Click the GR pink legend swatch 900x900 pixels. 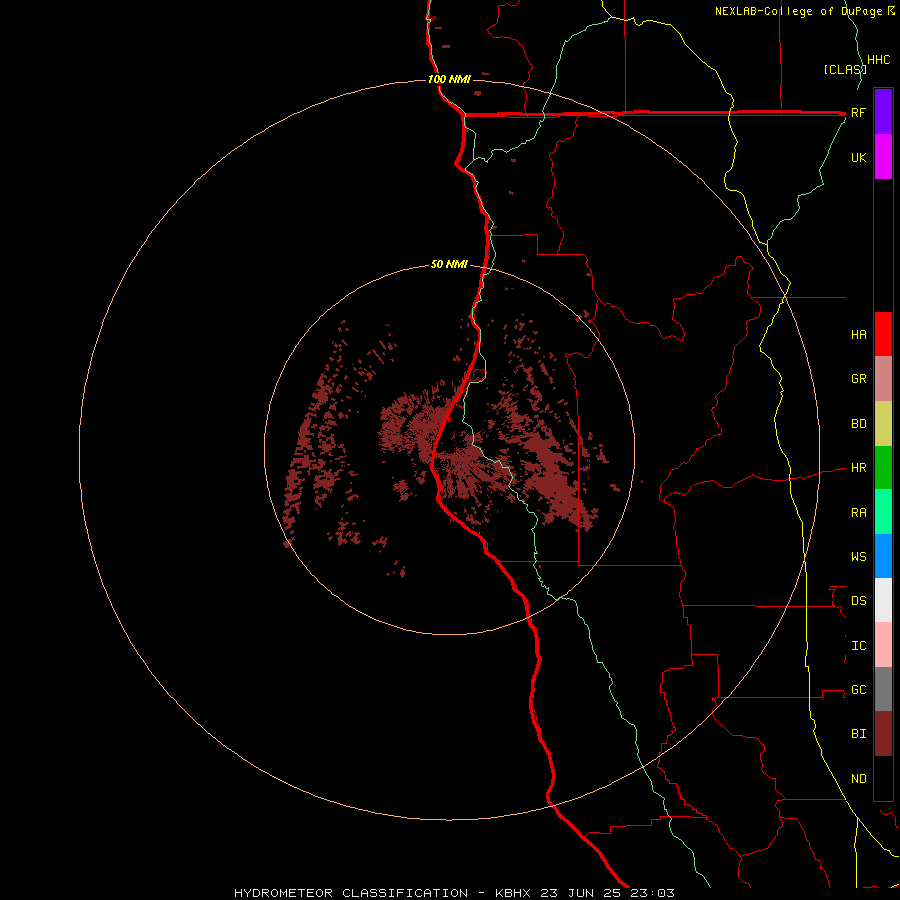[x=883, y=379]
